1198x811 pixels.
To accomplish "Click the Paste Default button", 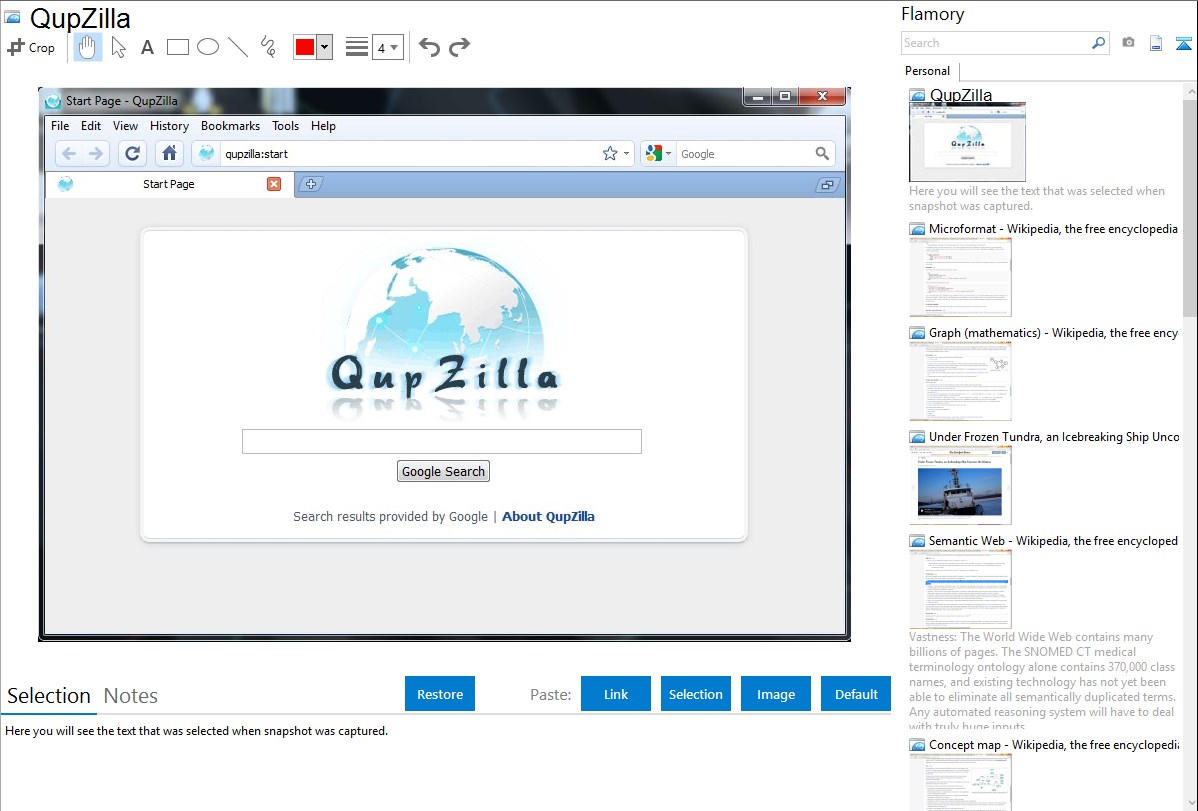I will pyautogui.click(x=856, y=694).
